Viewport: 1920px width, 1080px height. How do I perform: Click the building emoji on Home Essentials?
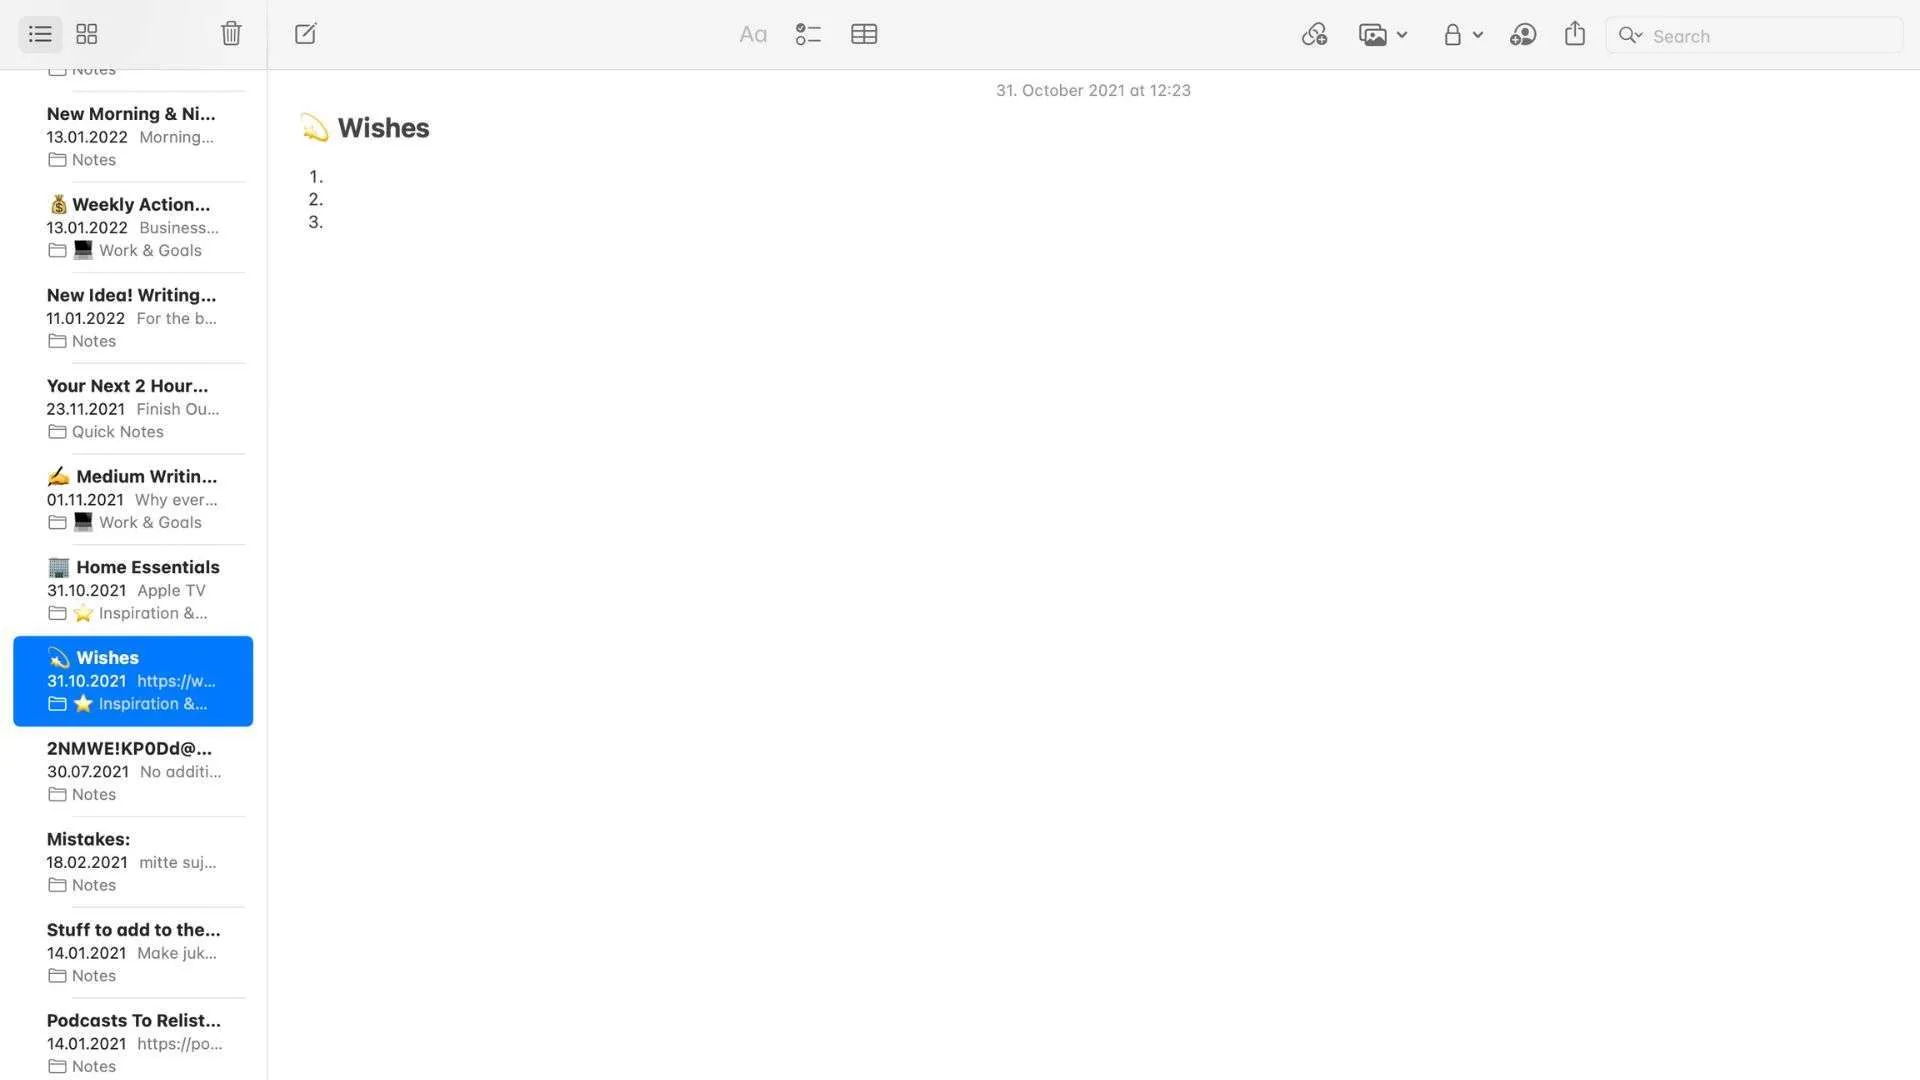point(59,568)
